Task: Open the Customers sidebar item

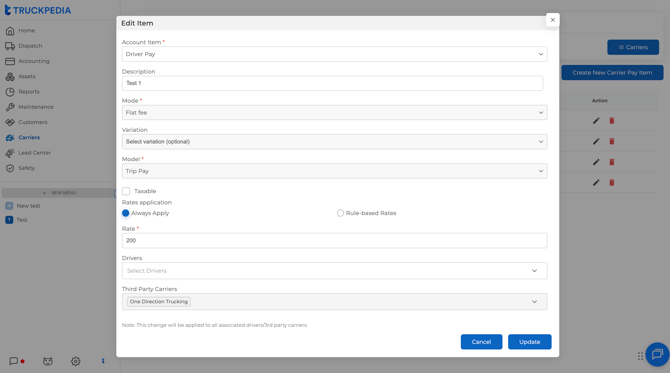Action: (x=32, y=122)
